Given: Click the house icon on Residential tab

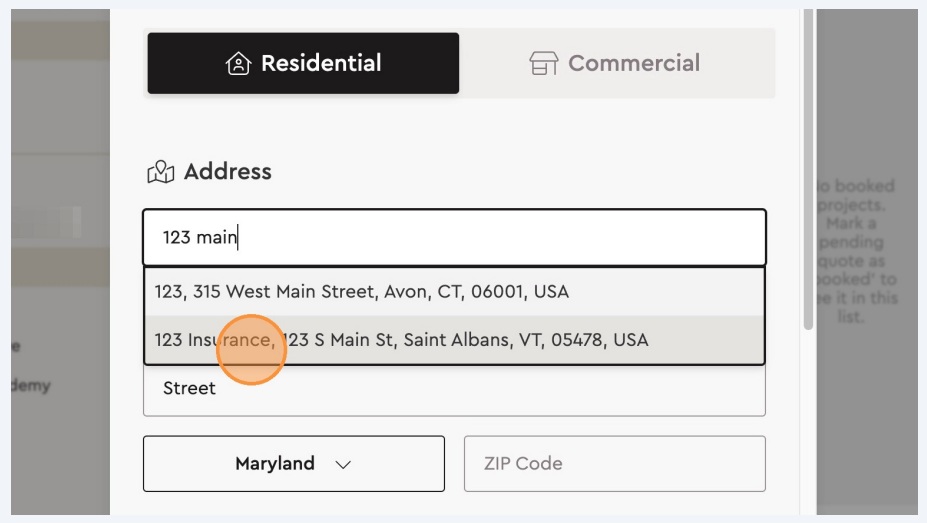Looking at the screenshot, I should point(238,64).
